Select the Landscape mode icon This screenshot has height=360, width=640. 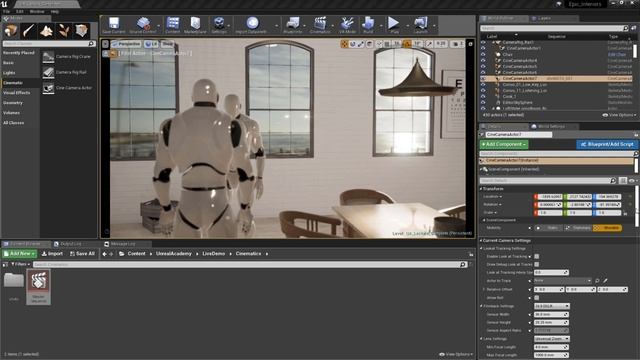click(x=46, y=31)
